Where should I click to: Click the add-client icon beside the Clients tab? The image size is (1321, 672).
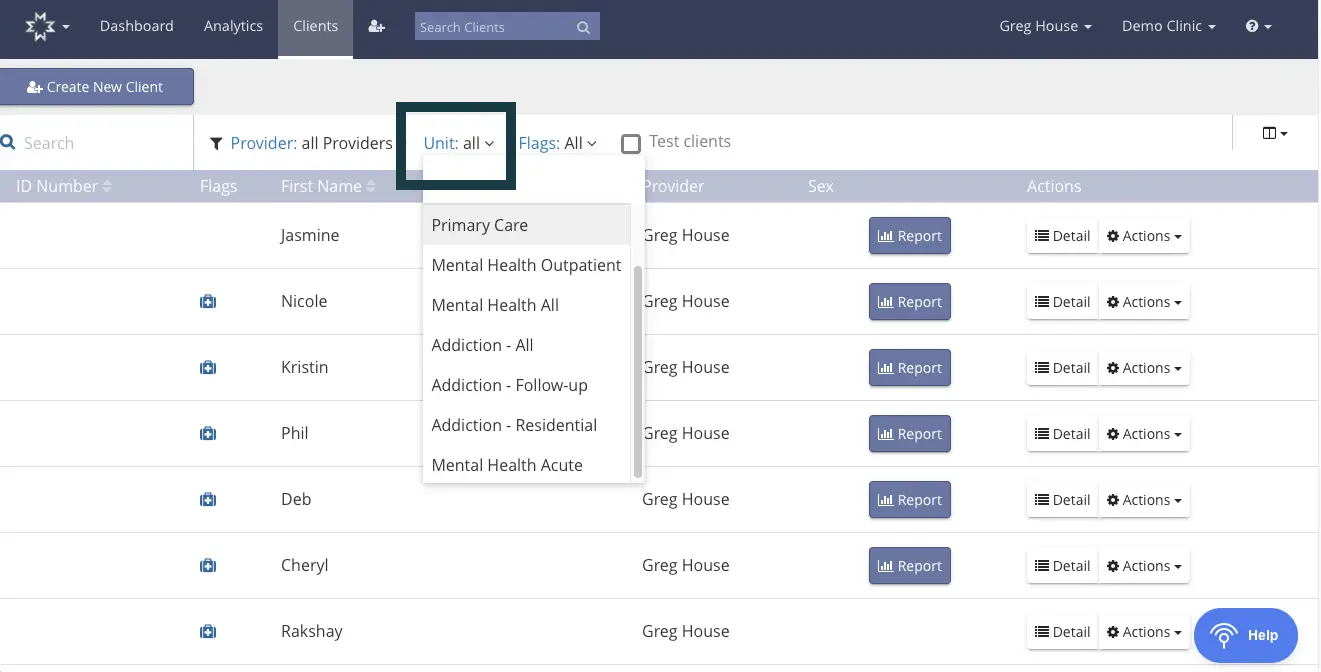click(x=376, y=27)
